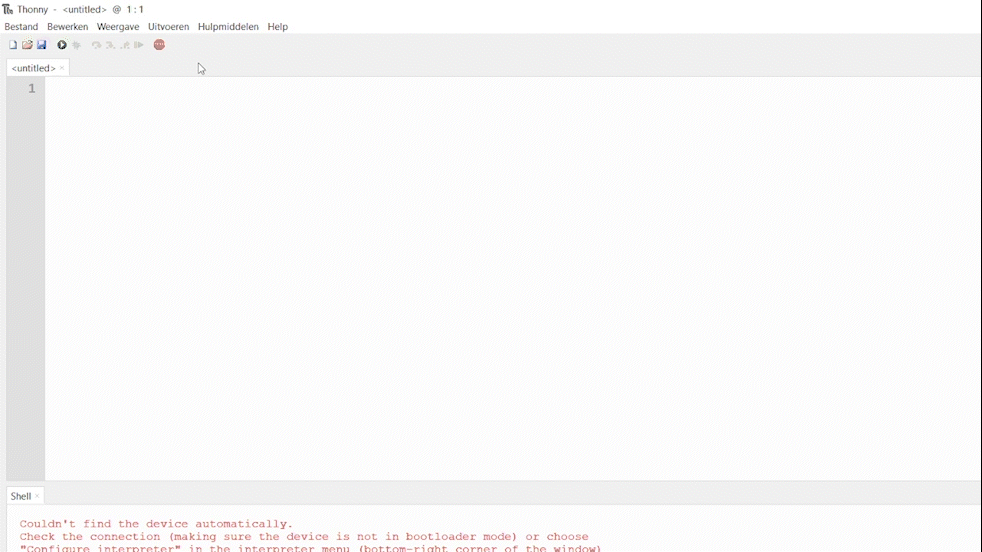
Task: Run the current script with the play icon
Action: click(62, 44)
